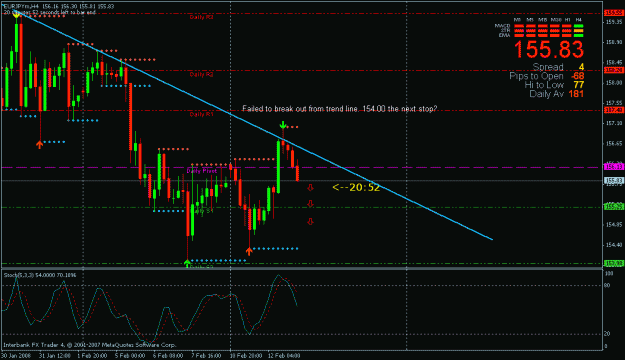Click the H1 MACD red signal bar
Screen dimensions: 625x360
pyautogui.click(x=567, y=26)
